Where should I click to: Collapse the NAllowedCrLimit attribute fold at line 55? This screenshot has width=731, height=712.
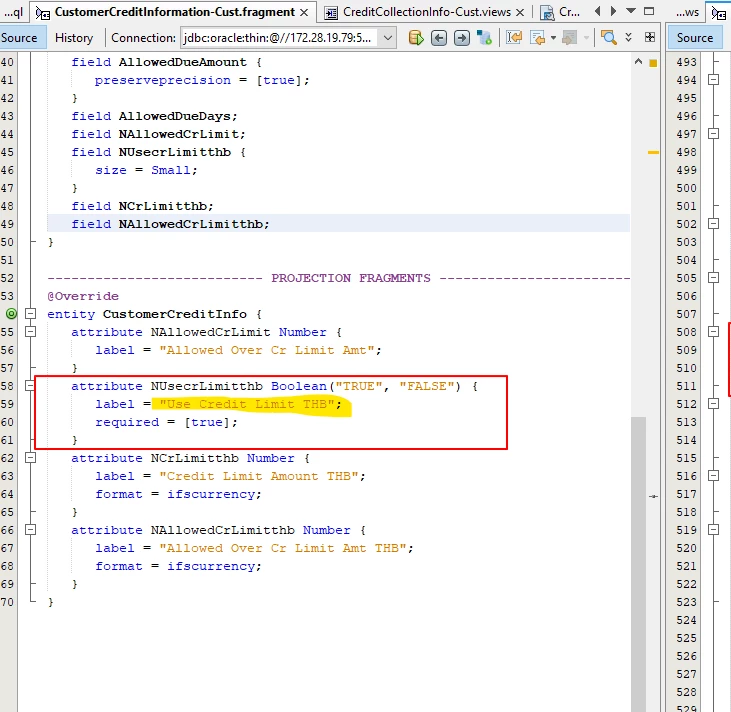click(x=30, y=332)
